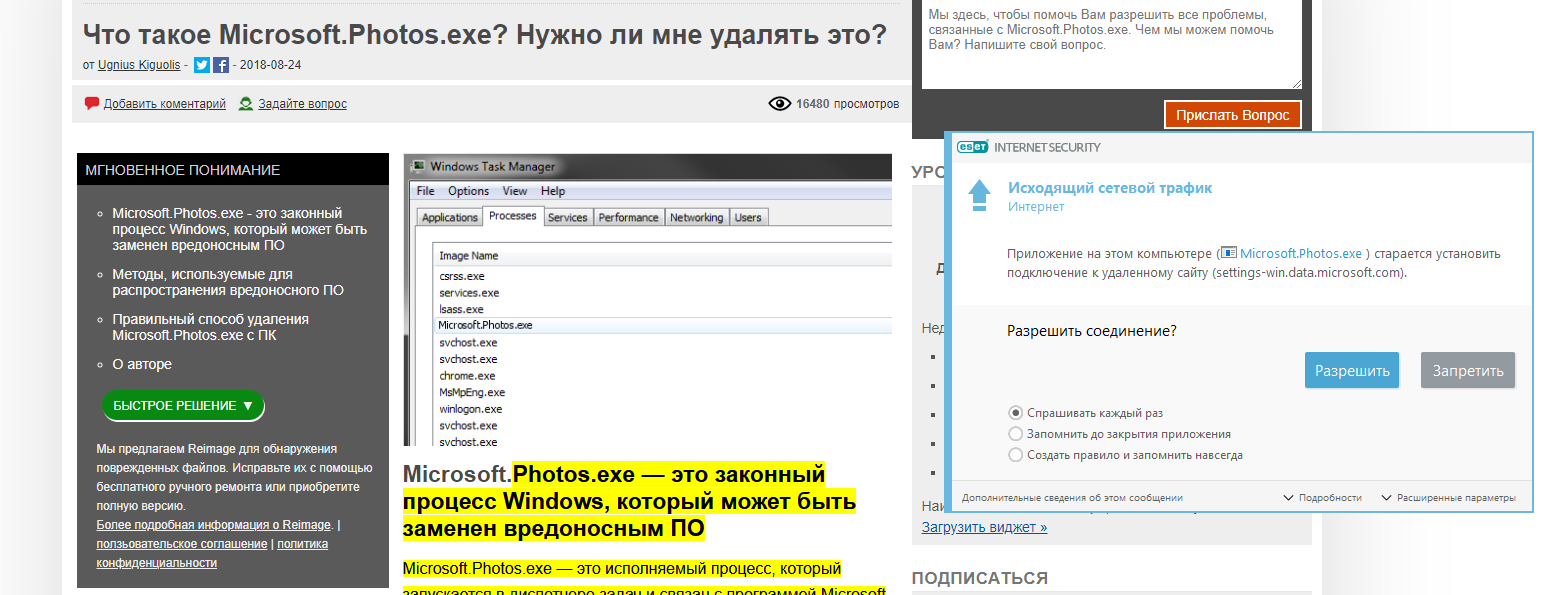The image size is (1553, 595).
Task: Switch to the Networking tab
Action: pyautogui.click(x=697, y=217)
